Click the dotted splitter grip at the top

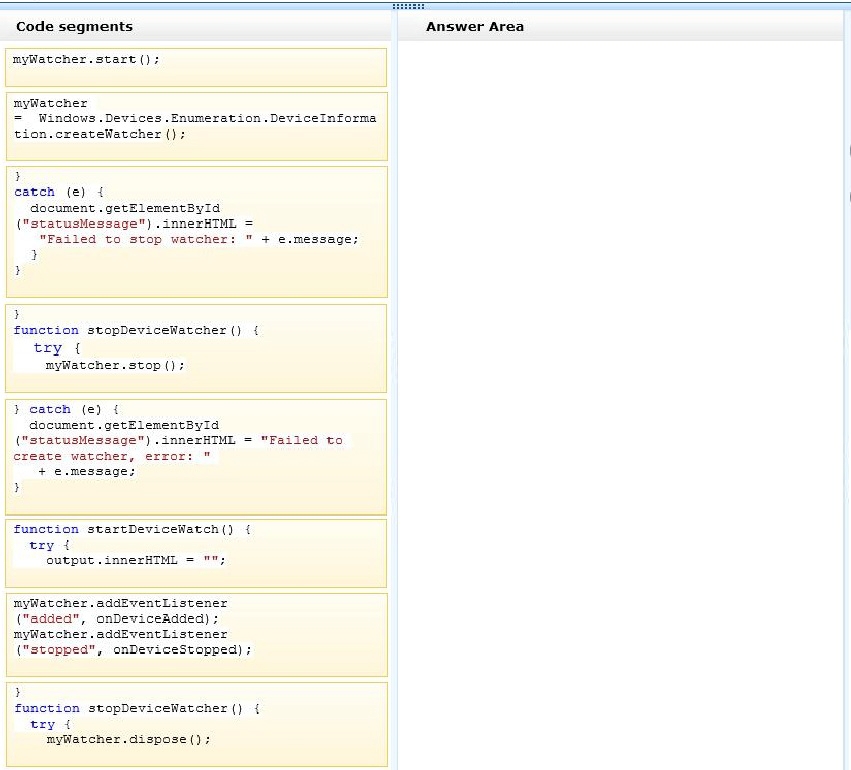pos(408,7)
